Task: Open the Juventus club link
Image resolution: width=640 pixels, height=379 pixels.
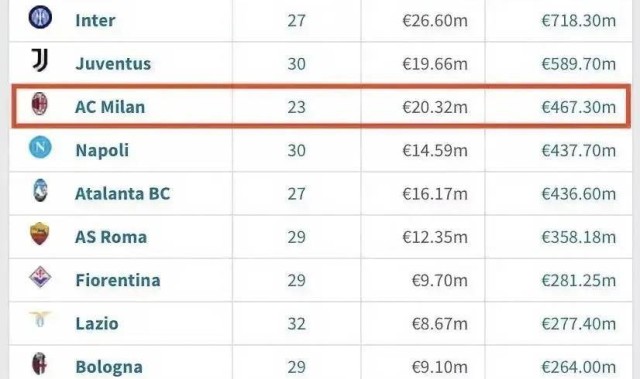Action: pos(113,64)
